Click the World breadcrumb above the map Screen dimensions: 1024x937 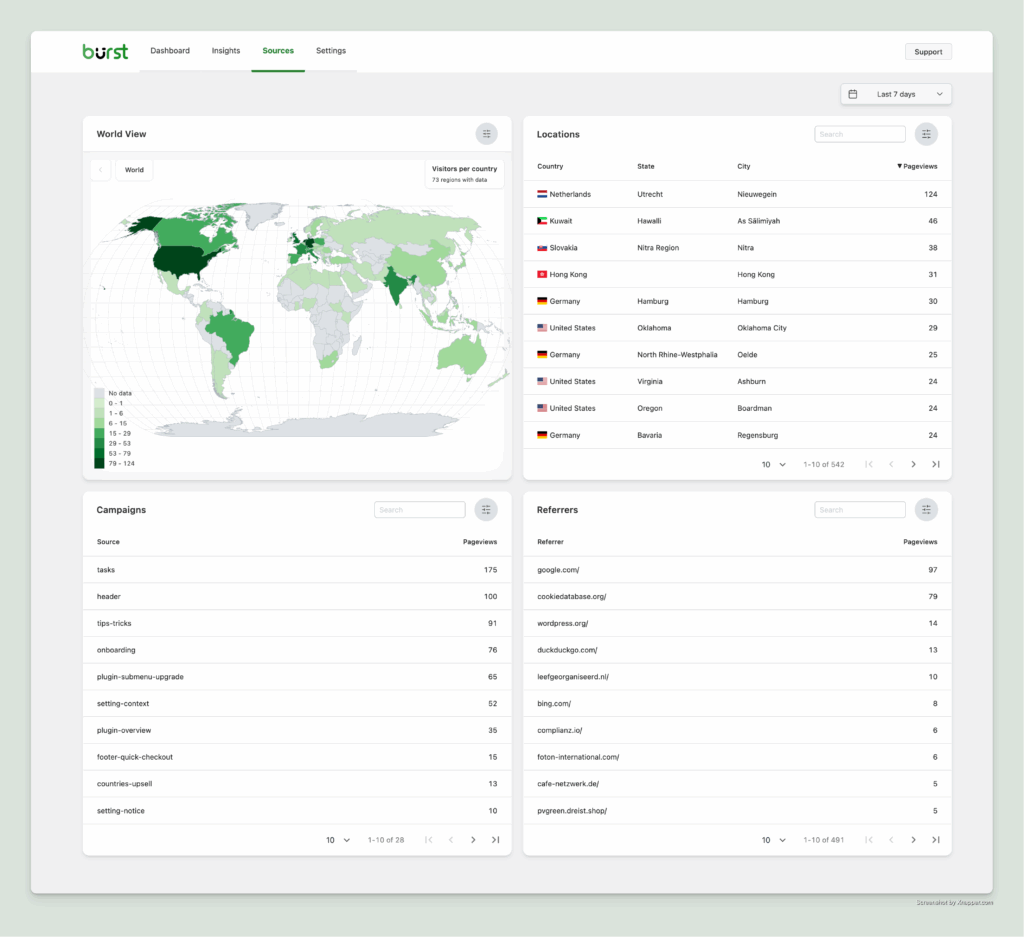coord(133,169)
